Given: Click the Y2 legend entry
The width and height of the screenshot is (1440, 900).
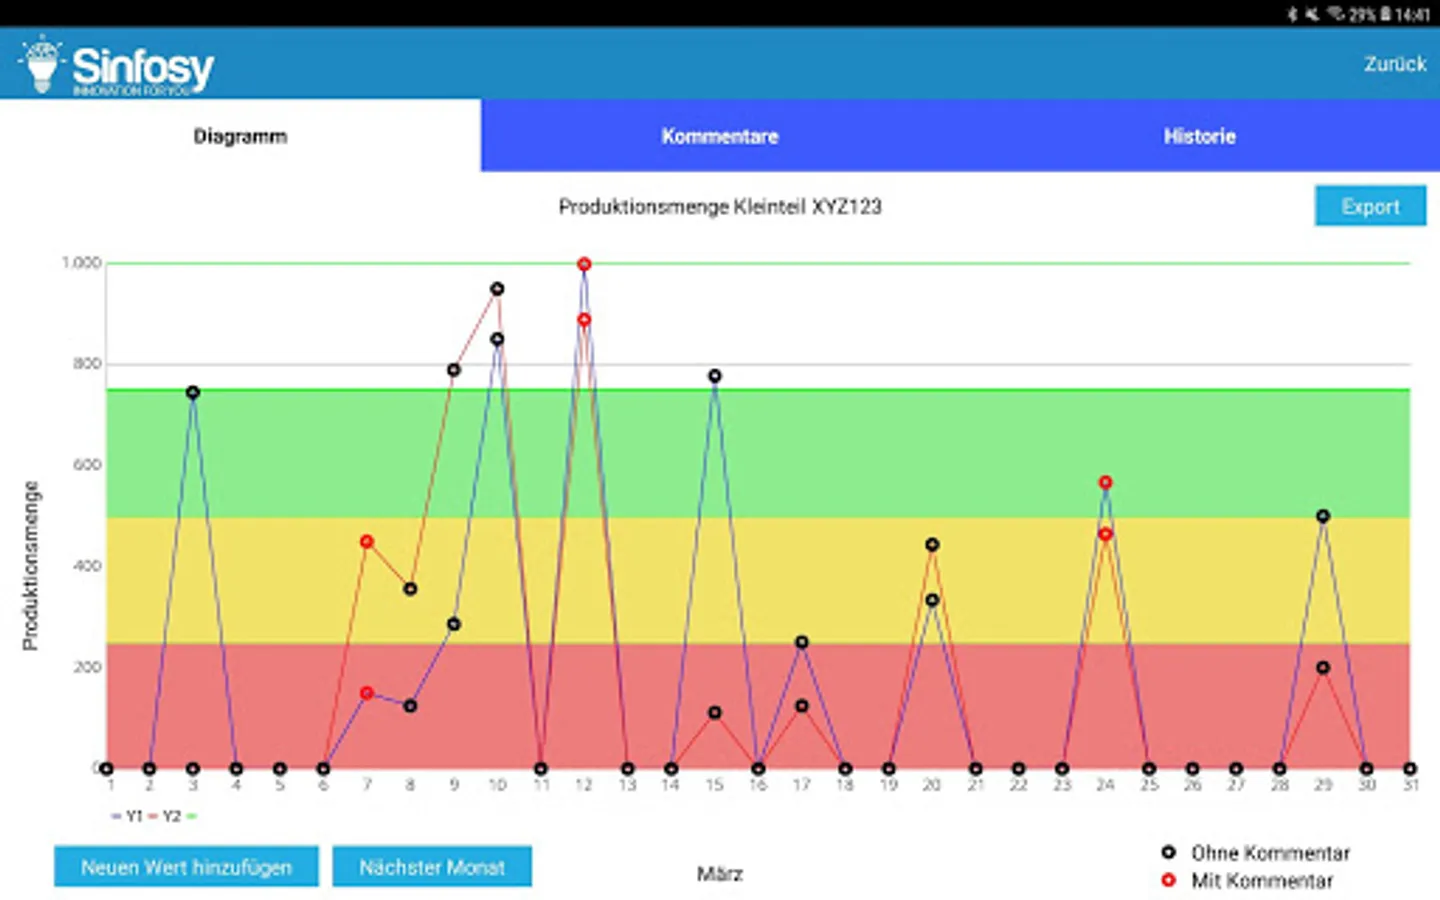Looking at the screenshot, I should 165,816.
